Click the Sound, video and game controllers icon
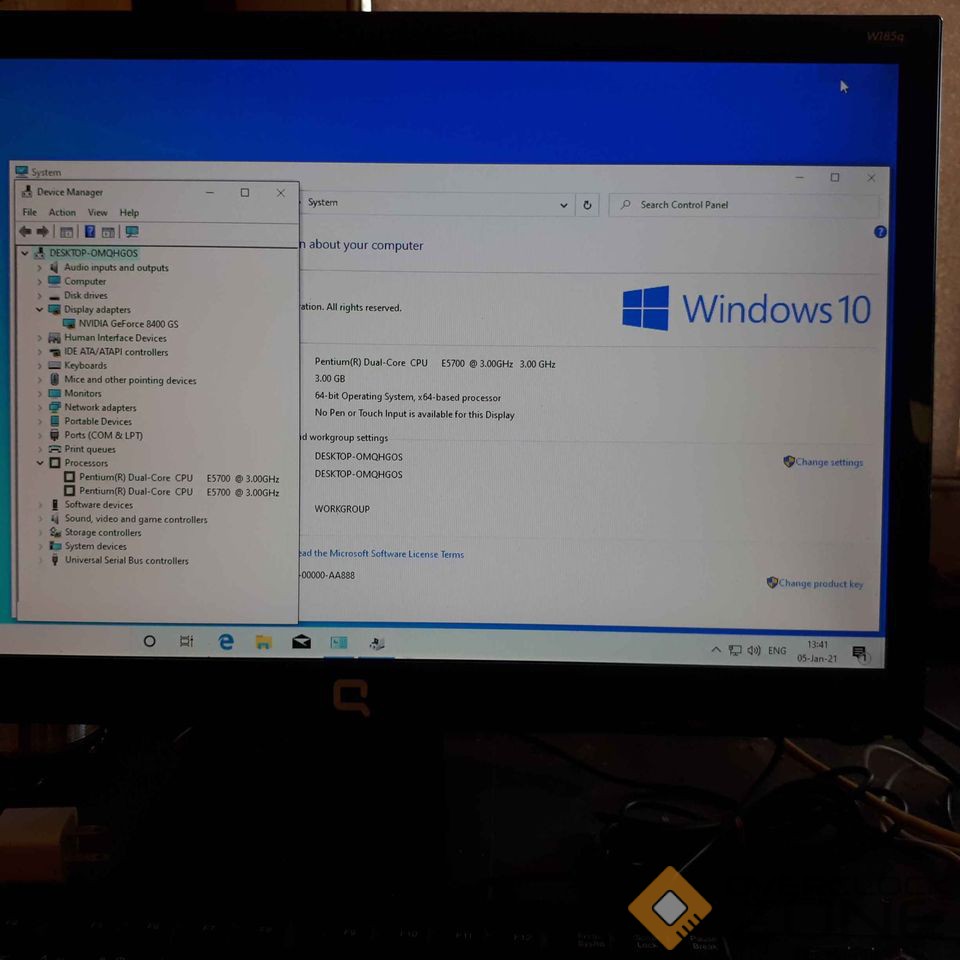960x960 pixels. click(55, 519)
